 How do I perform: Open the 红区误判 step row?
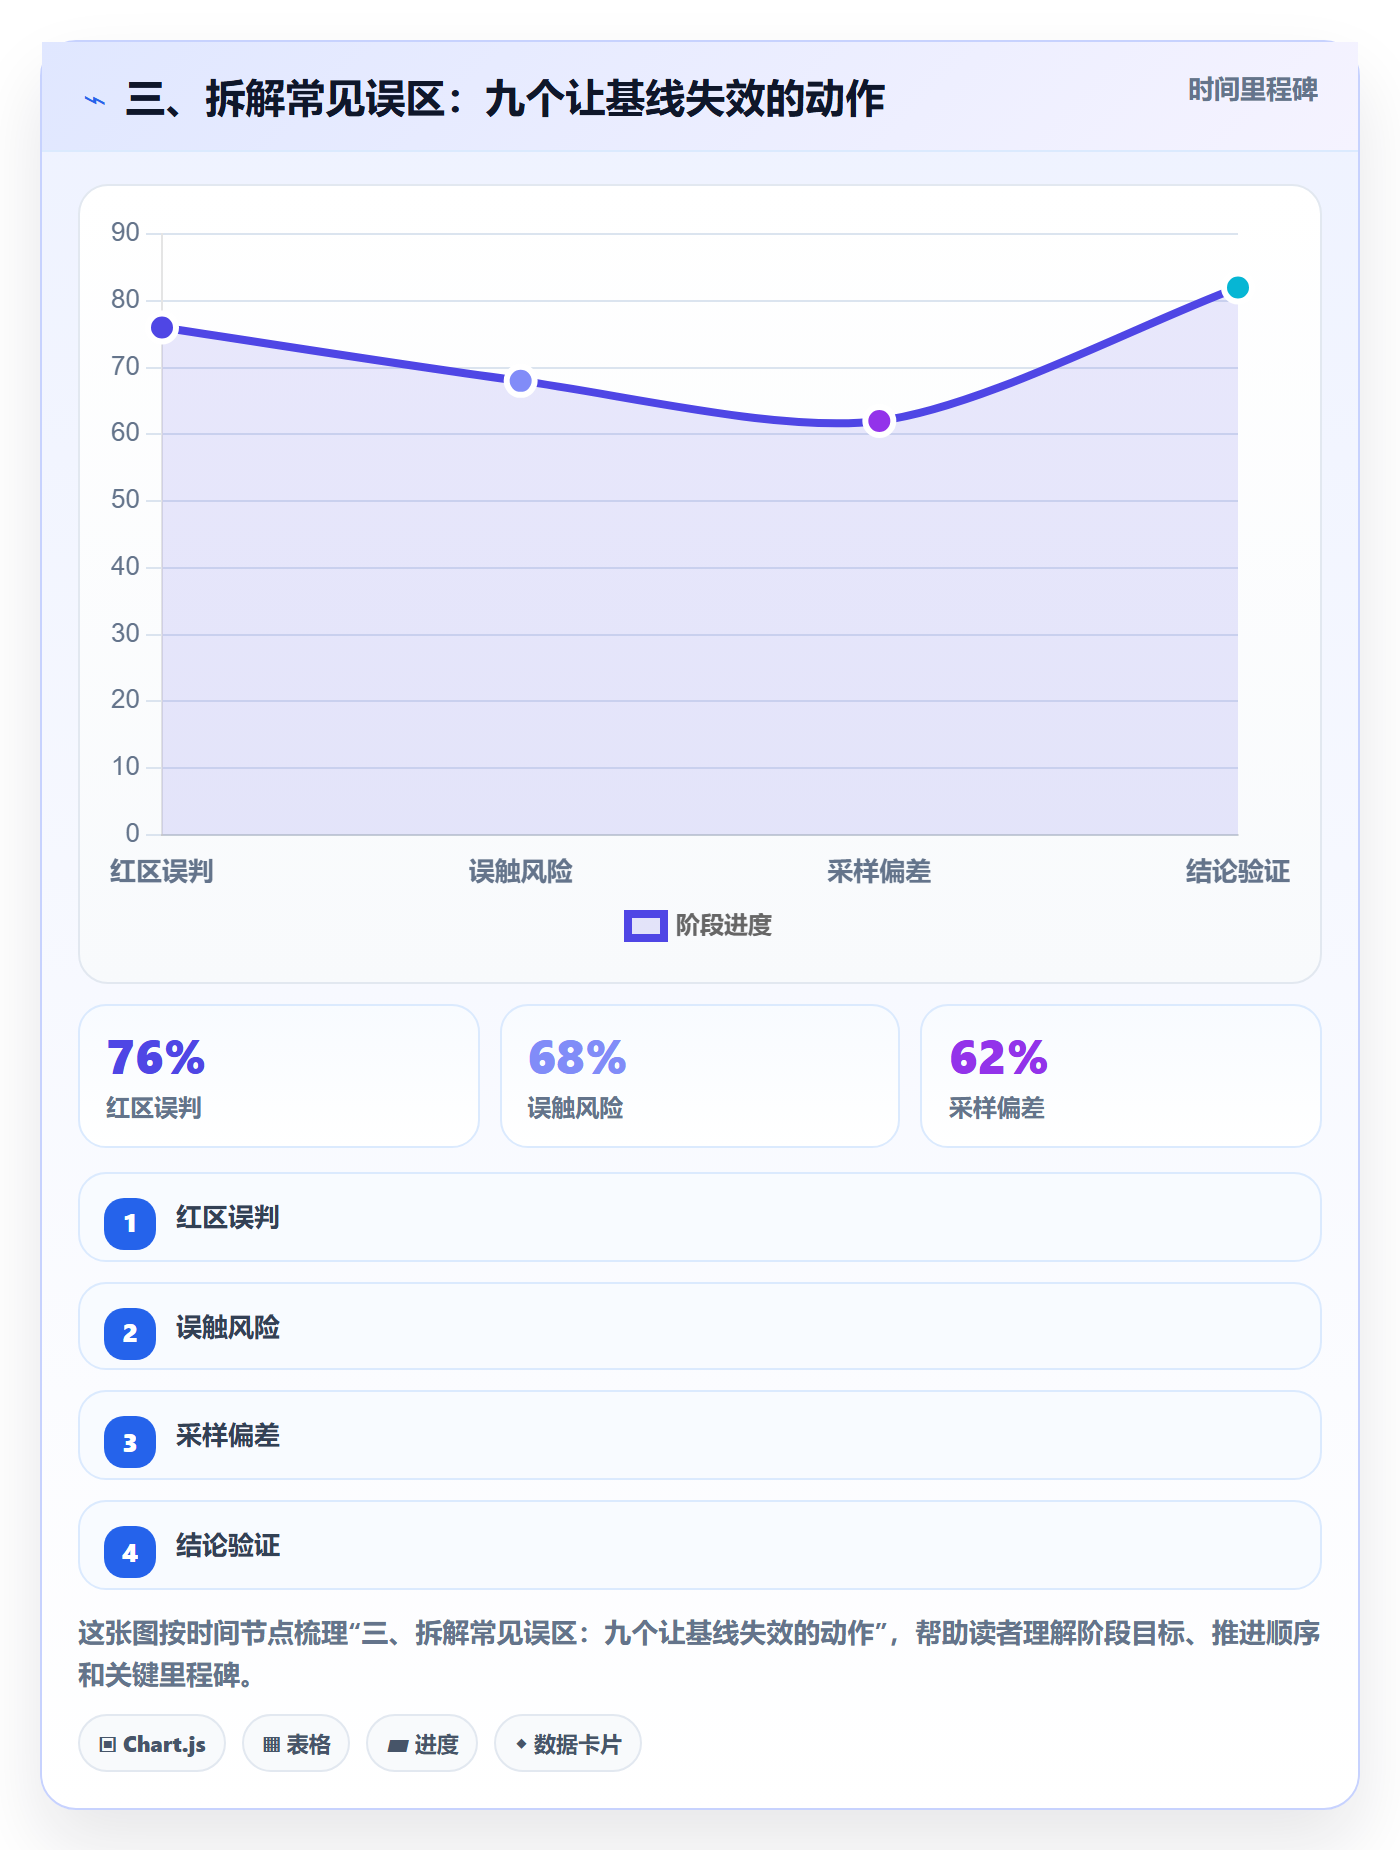point(700,1217)
